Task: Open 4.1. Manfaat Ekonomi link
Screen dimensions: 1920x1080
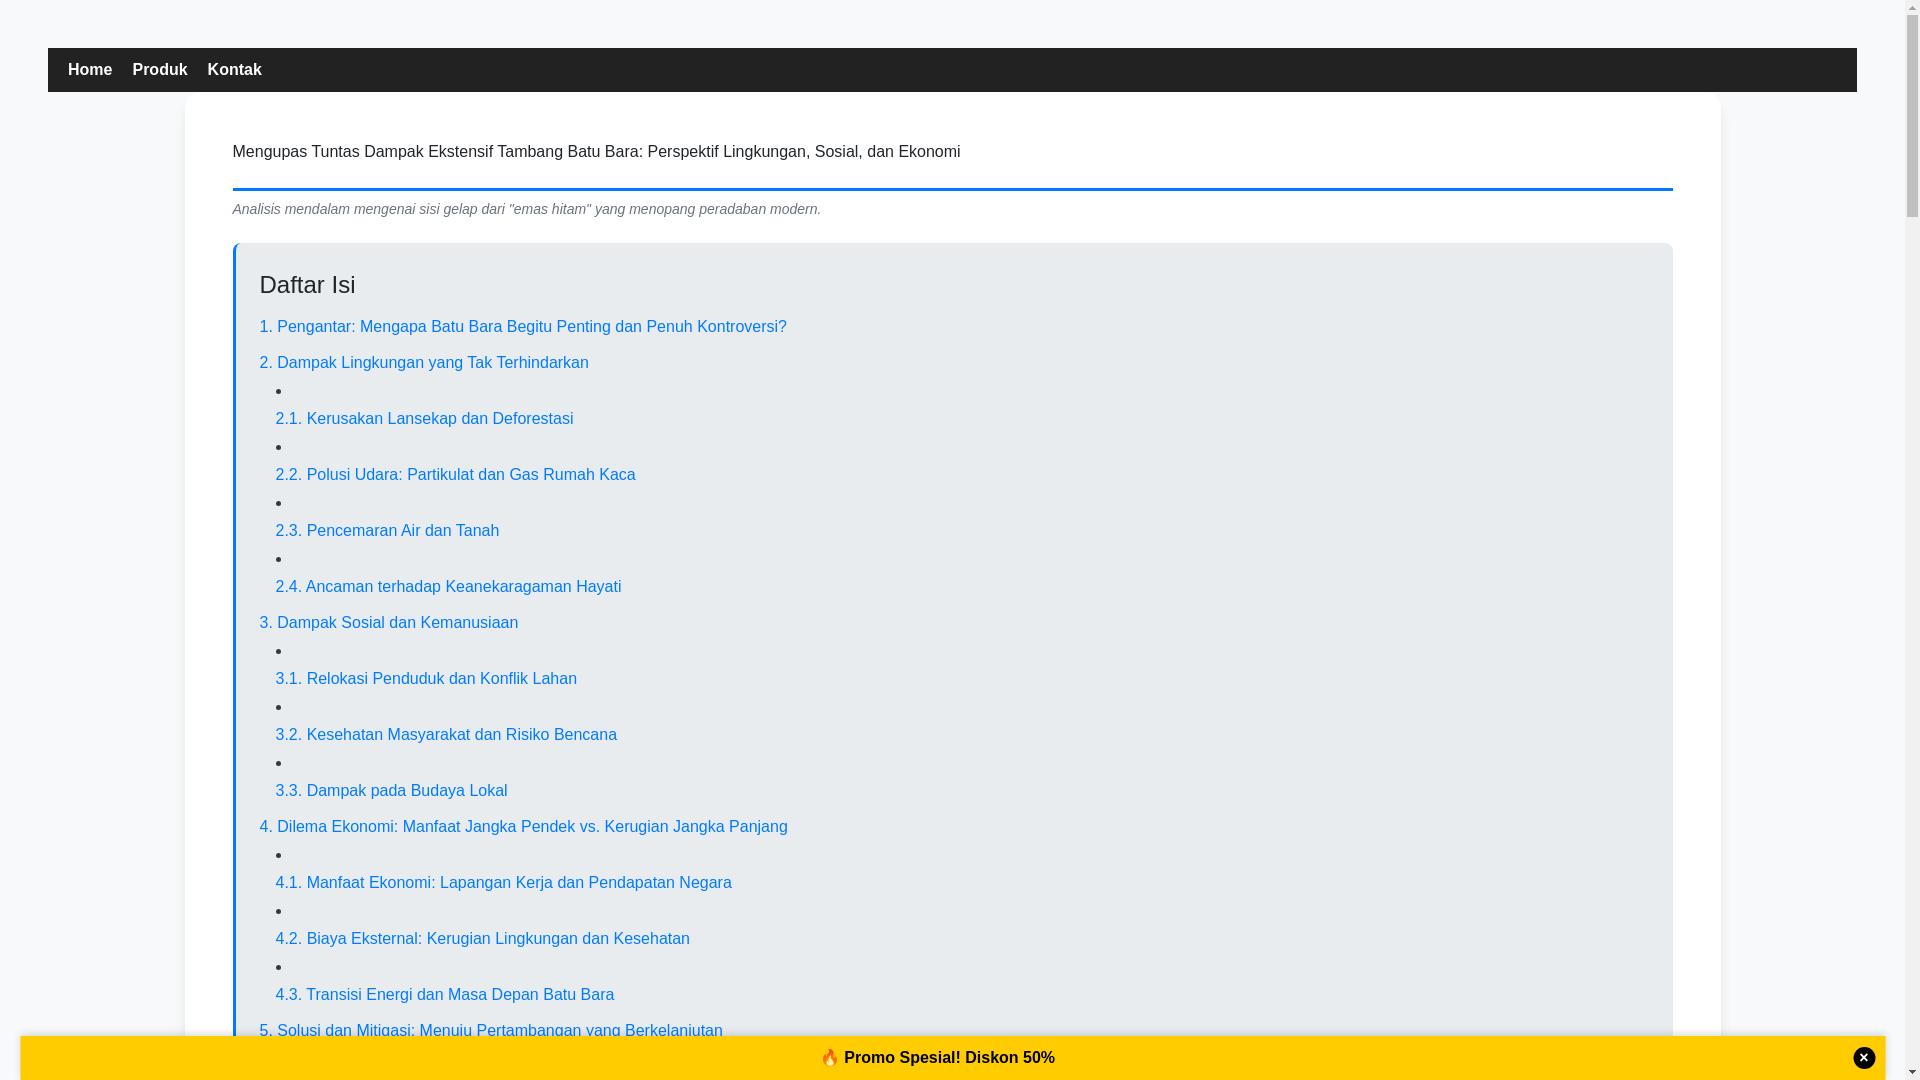Action: click(504, 883)
